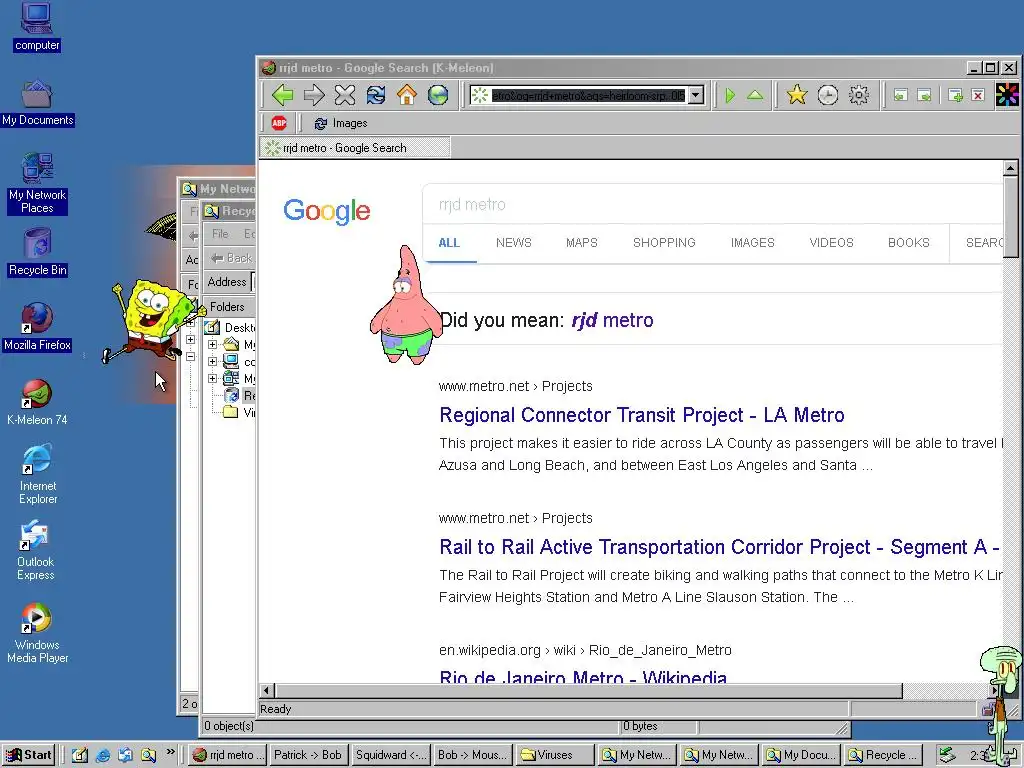Click the Outlook Express desktop shortcut
This screenshot has height=768, width=1024.
pos(35,551)
